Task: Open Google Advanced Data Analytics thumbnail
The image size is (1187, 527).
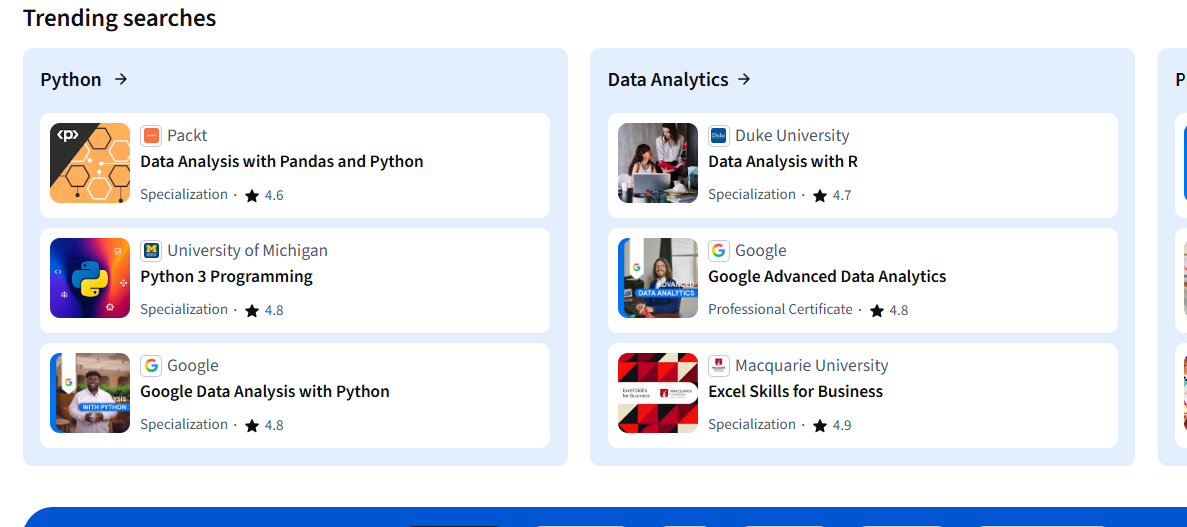Action: tap(658, 278)
